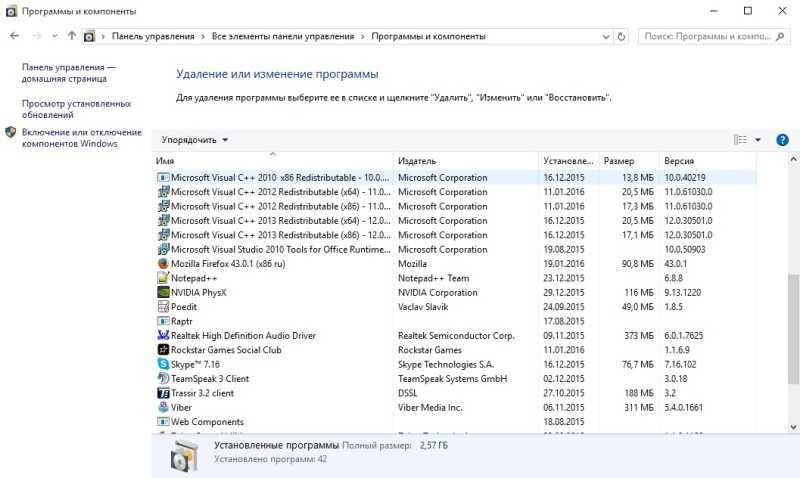Click the search magnifier icon
Screen dimensions: 800x478
pyautogui.click(x=780, y=36)
